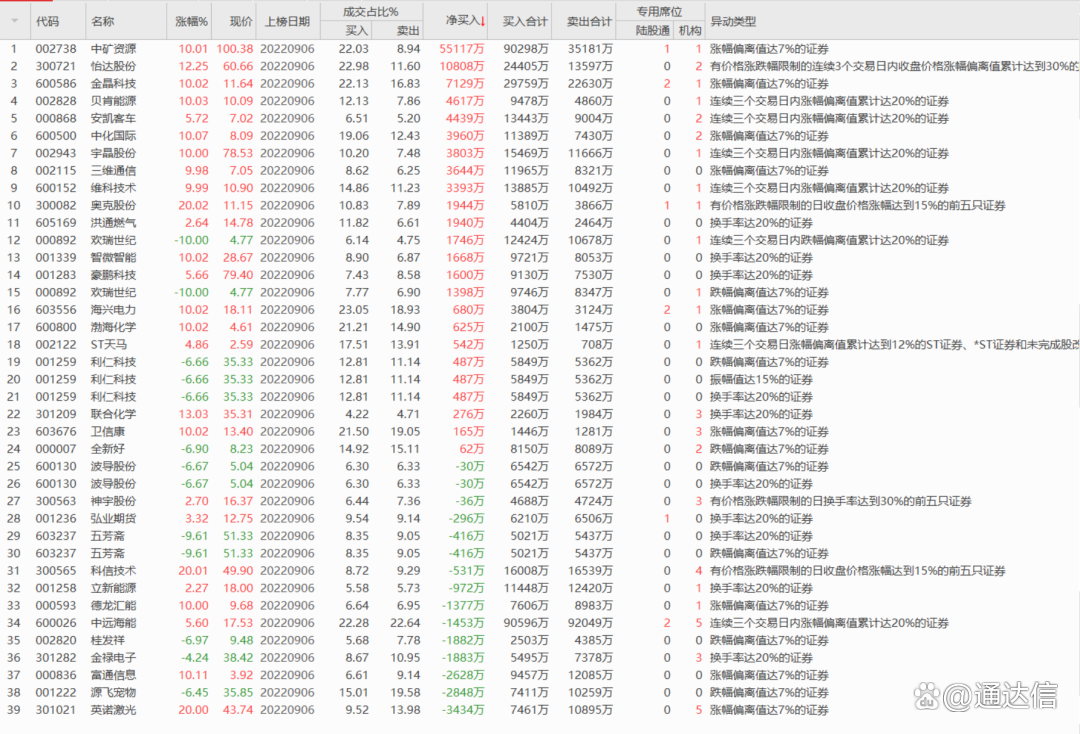Click the 金晶科技 stock name
Screen dimensions: 1080x734
(x=113, y=83)
